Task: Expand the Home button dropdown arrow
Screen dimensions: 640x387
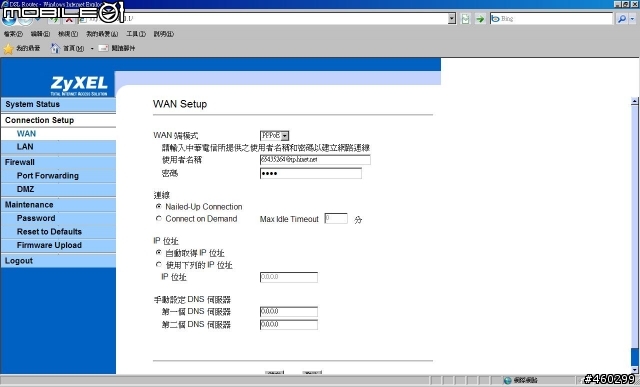Action: pos(92,49)
